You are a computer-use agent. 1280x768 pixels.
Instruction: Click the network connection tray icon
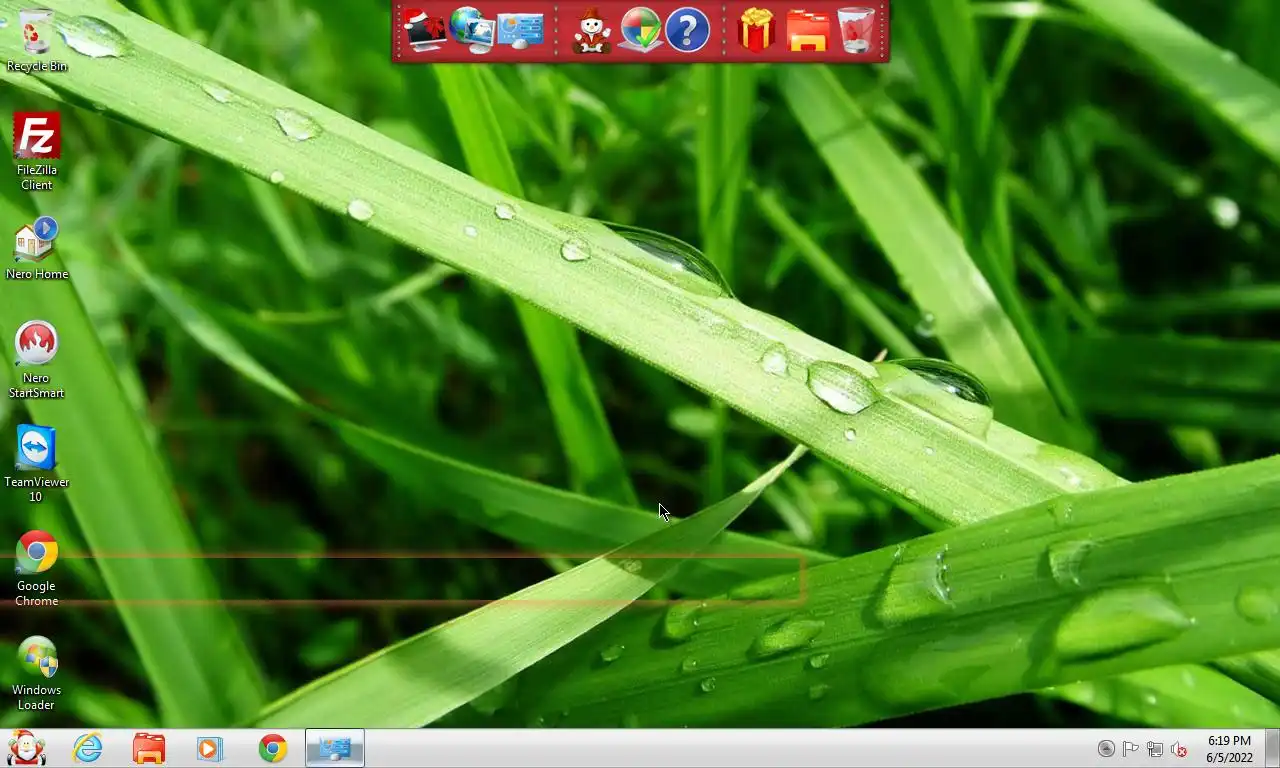pos(1155,749)
